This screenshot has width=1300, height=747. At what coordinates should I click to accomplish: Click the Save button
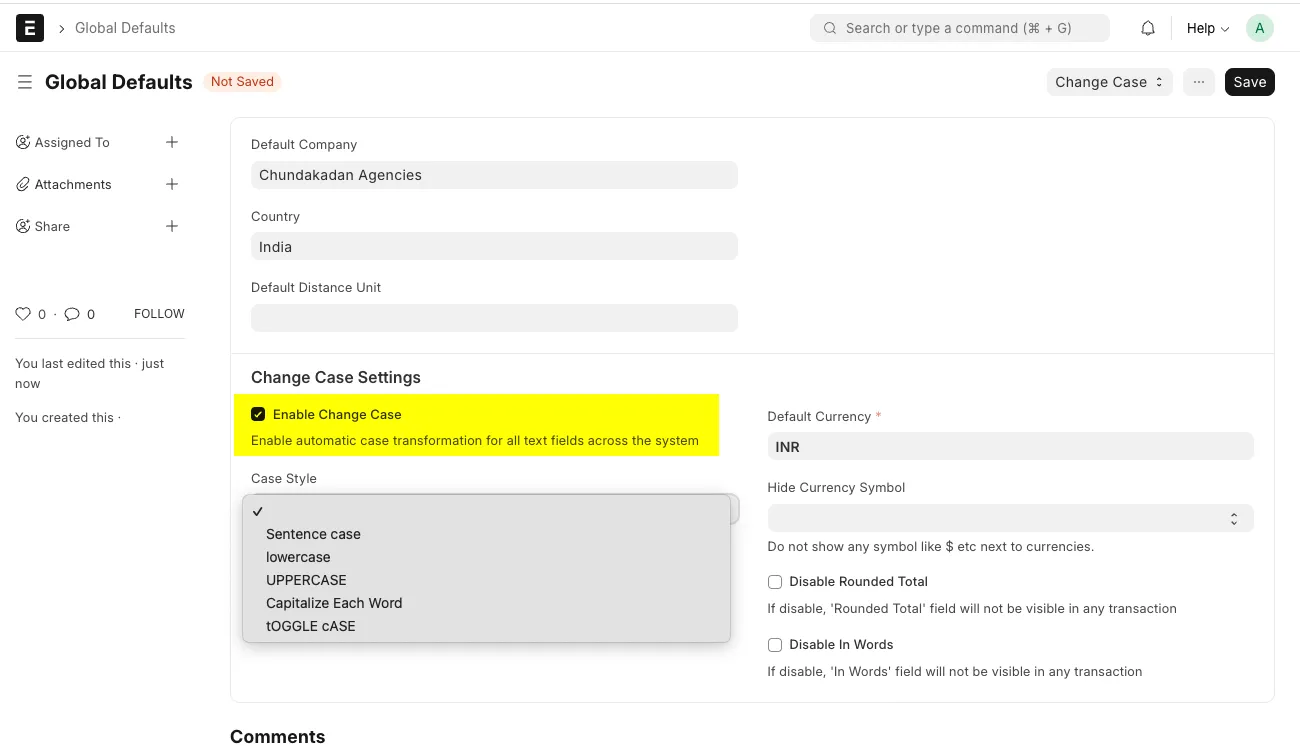tap(1249, 82)
